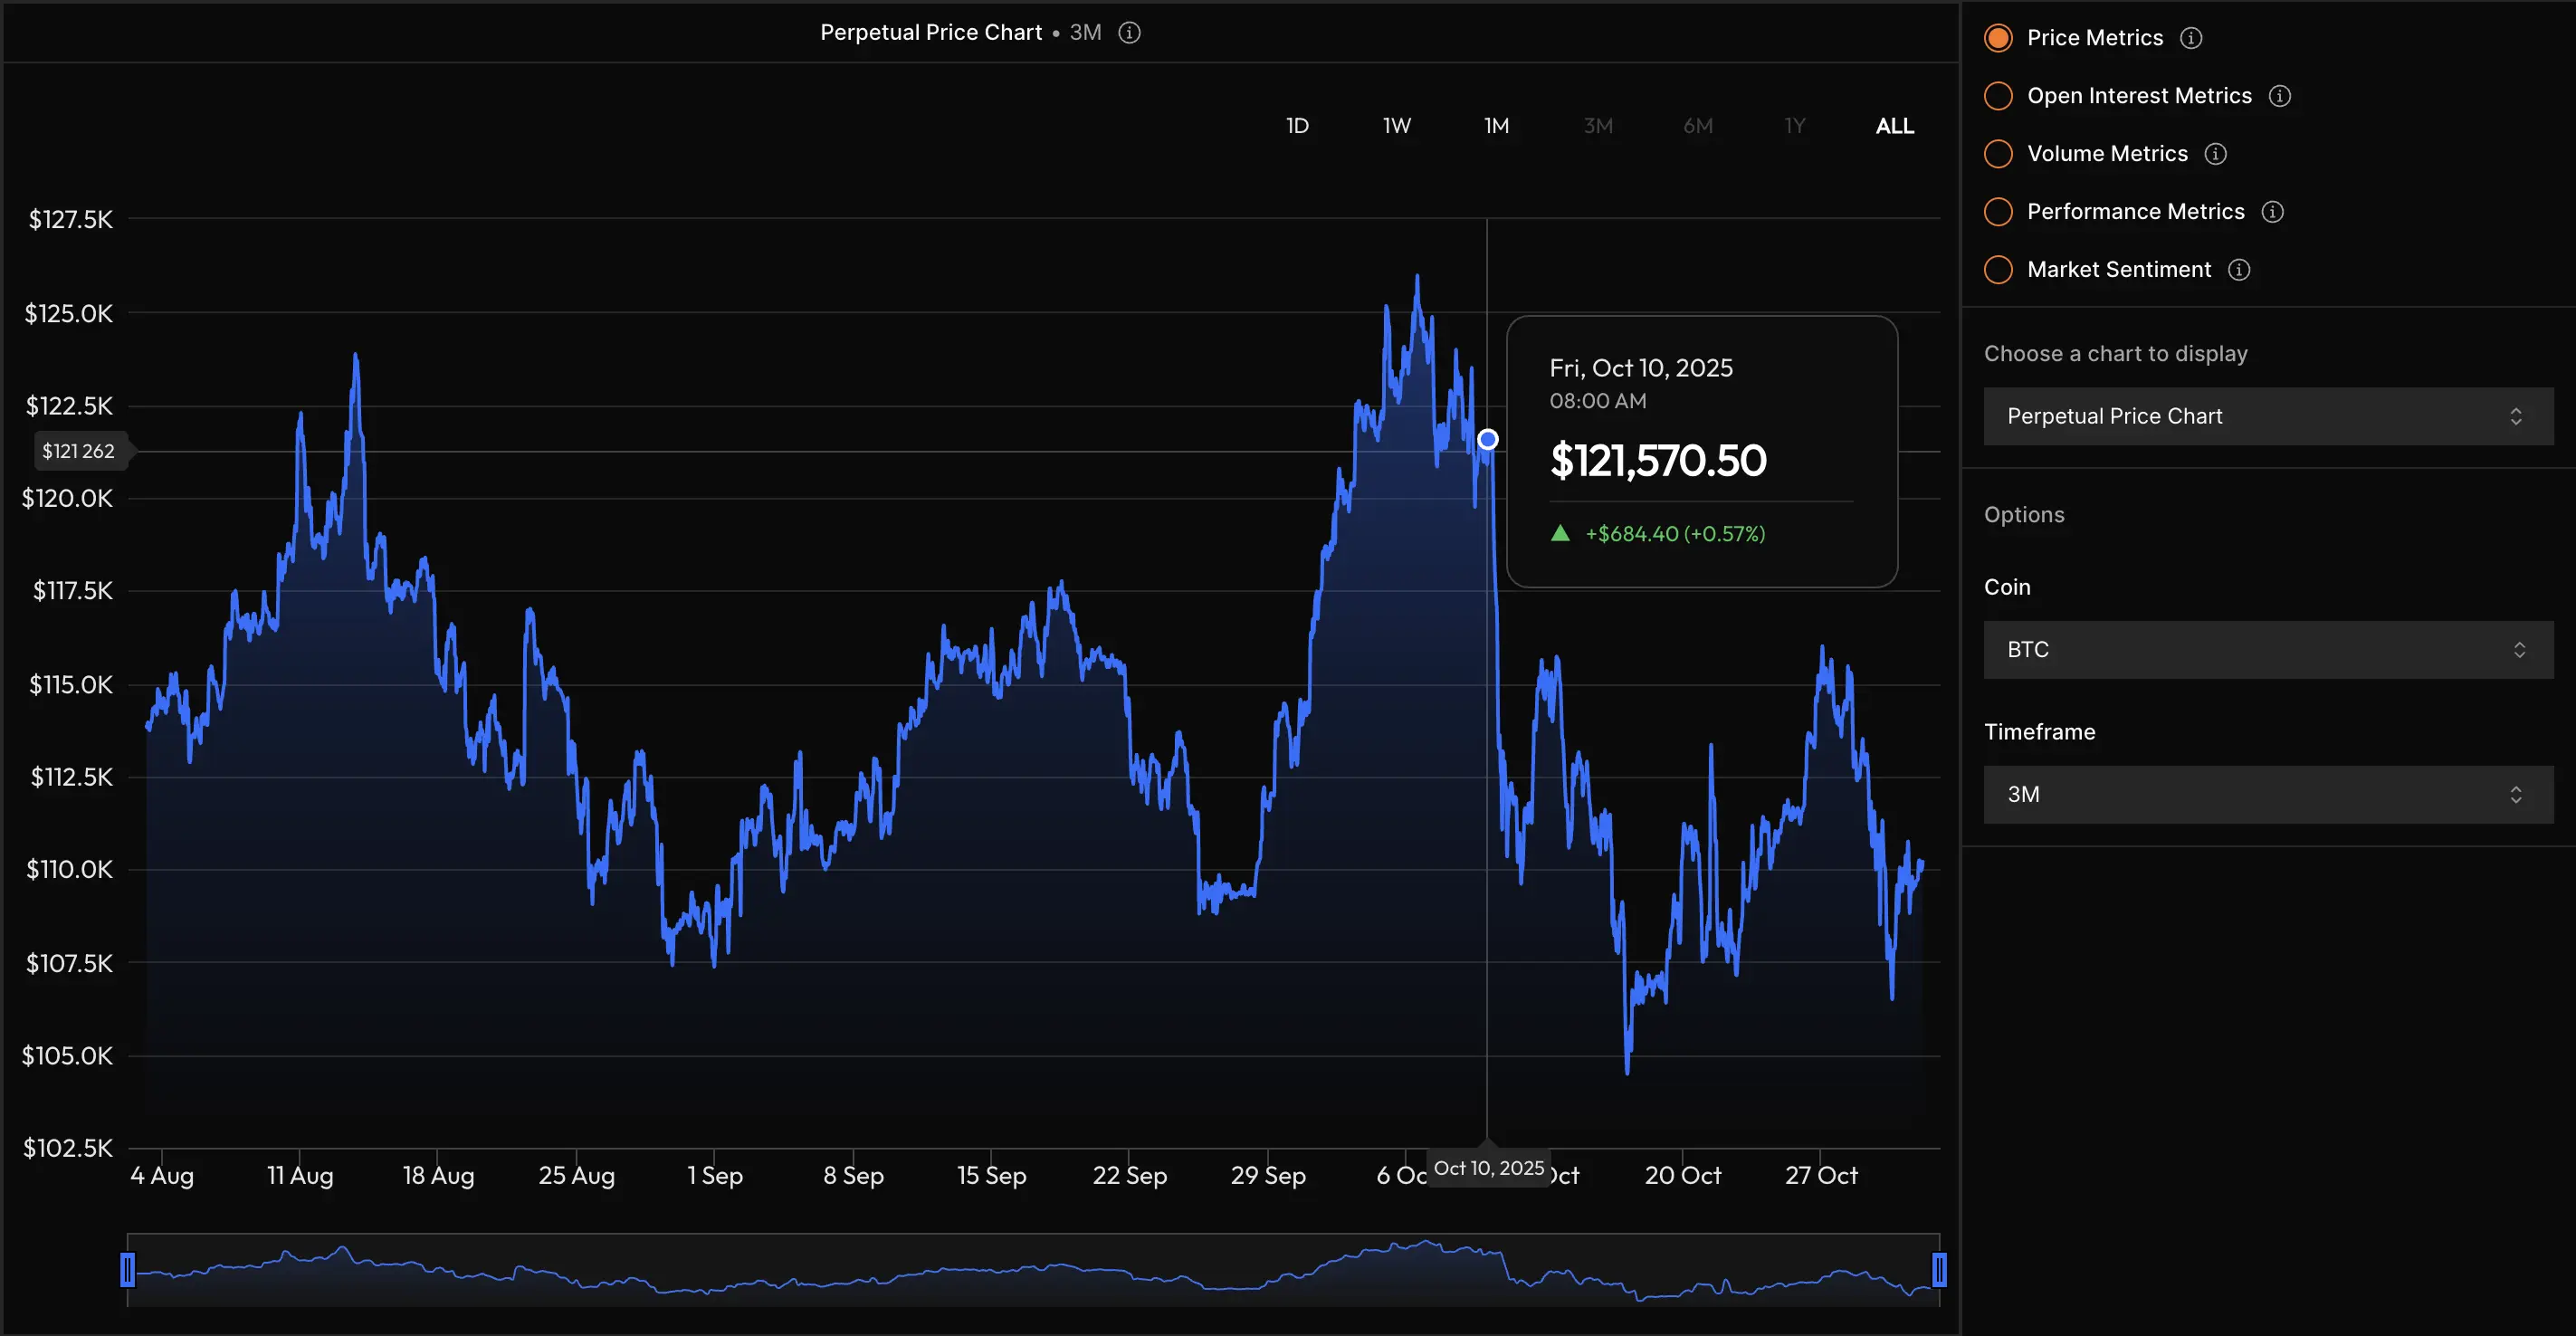Select the Open Interest Metrics radio button

pos(1998,95)
